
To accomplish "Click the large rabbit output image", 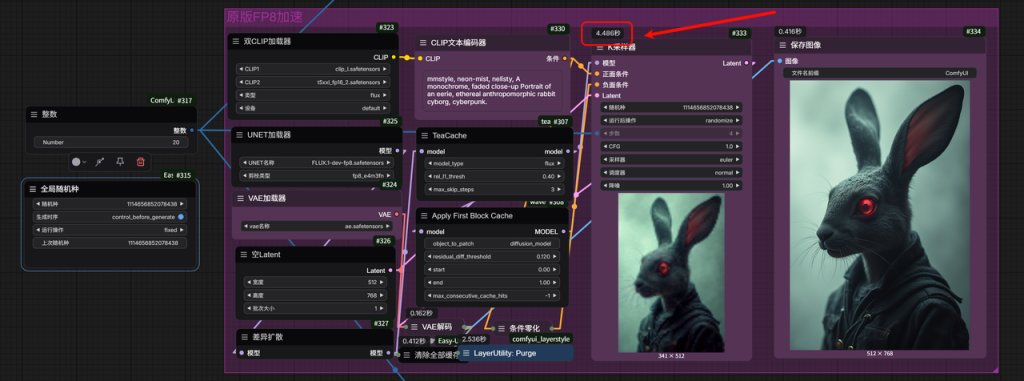I will tap(880, 215).
